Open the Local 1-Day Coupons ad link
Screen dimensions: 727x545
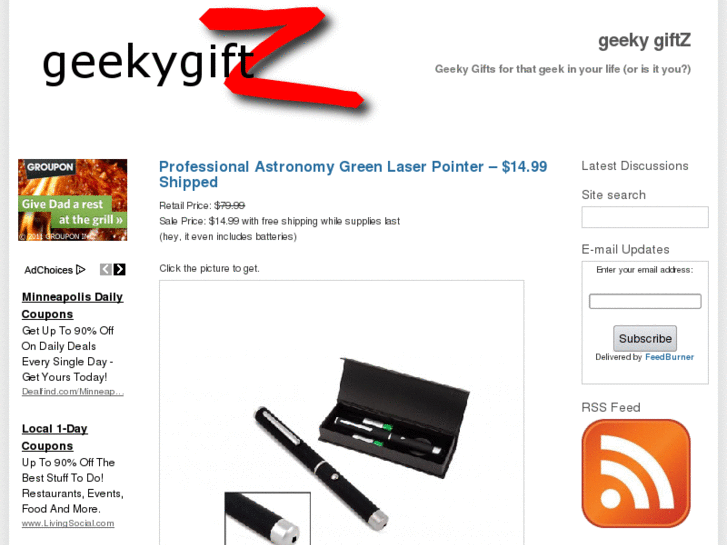click(55, 437)
